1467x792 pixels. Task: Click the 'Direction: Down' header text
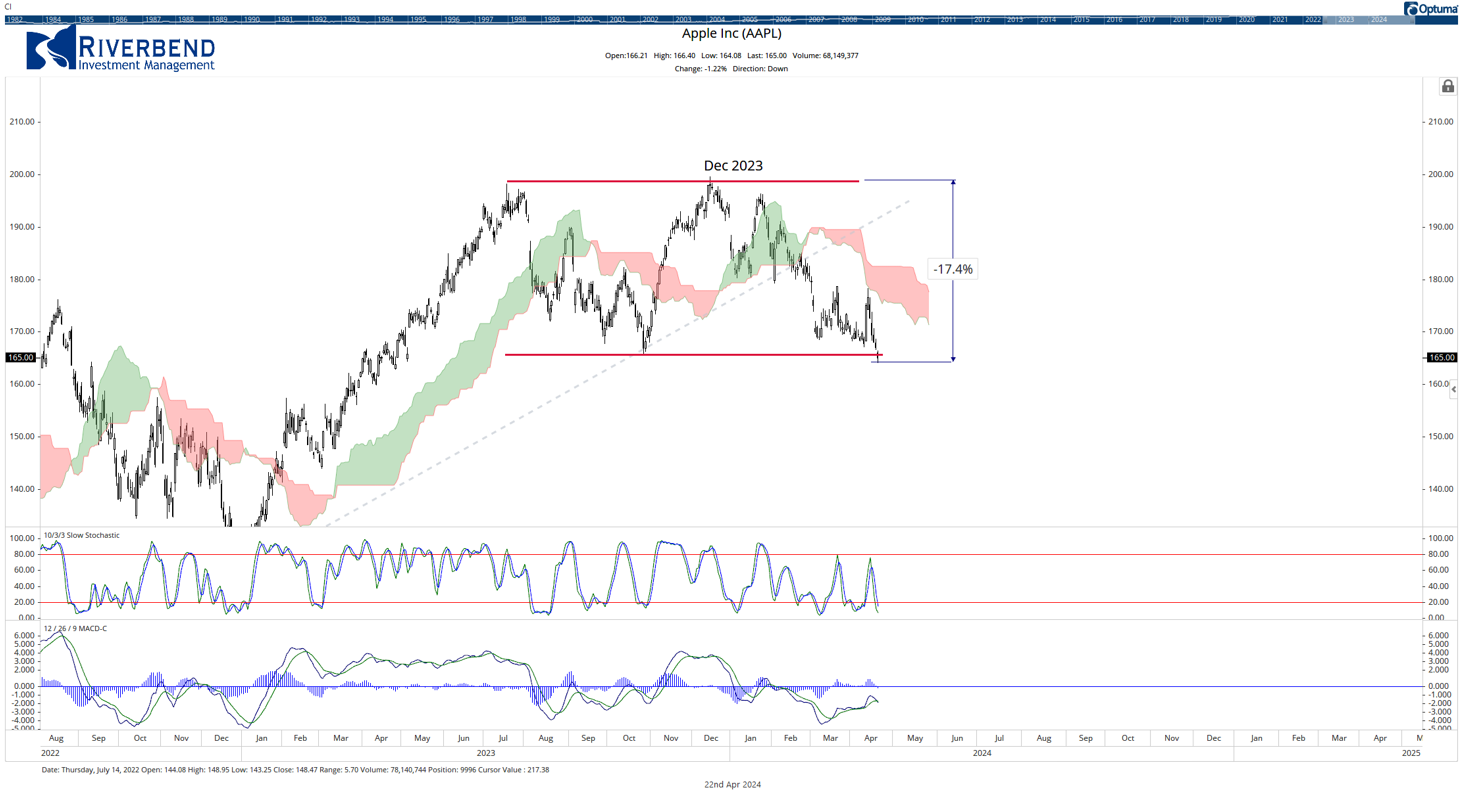760,69
